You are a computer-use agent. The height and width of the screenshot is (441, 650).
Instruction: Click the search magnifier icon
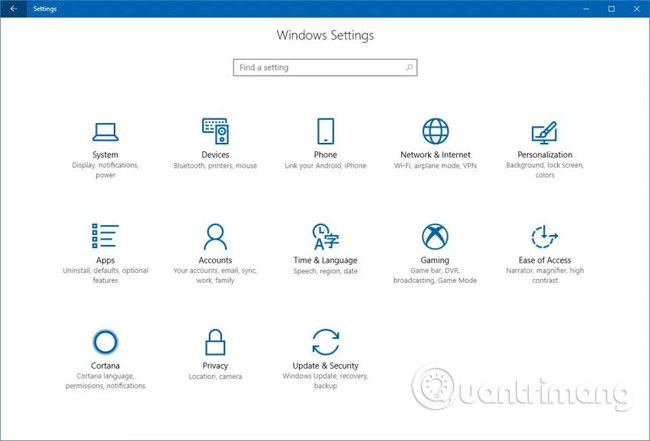click(409, 67)
